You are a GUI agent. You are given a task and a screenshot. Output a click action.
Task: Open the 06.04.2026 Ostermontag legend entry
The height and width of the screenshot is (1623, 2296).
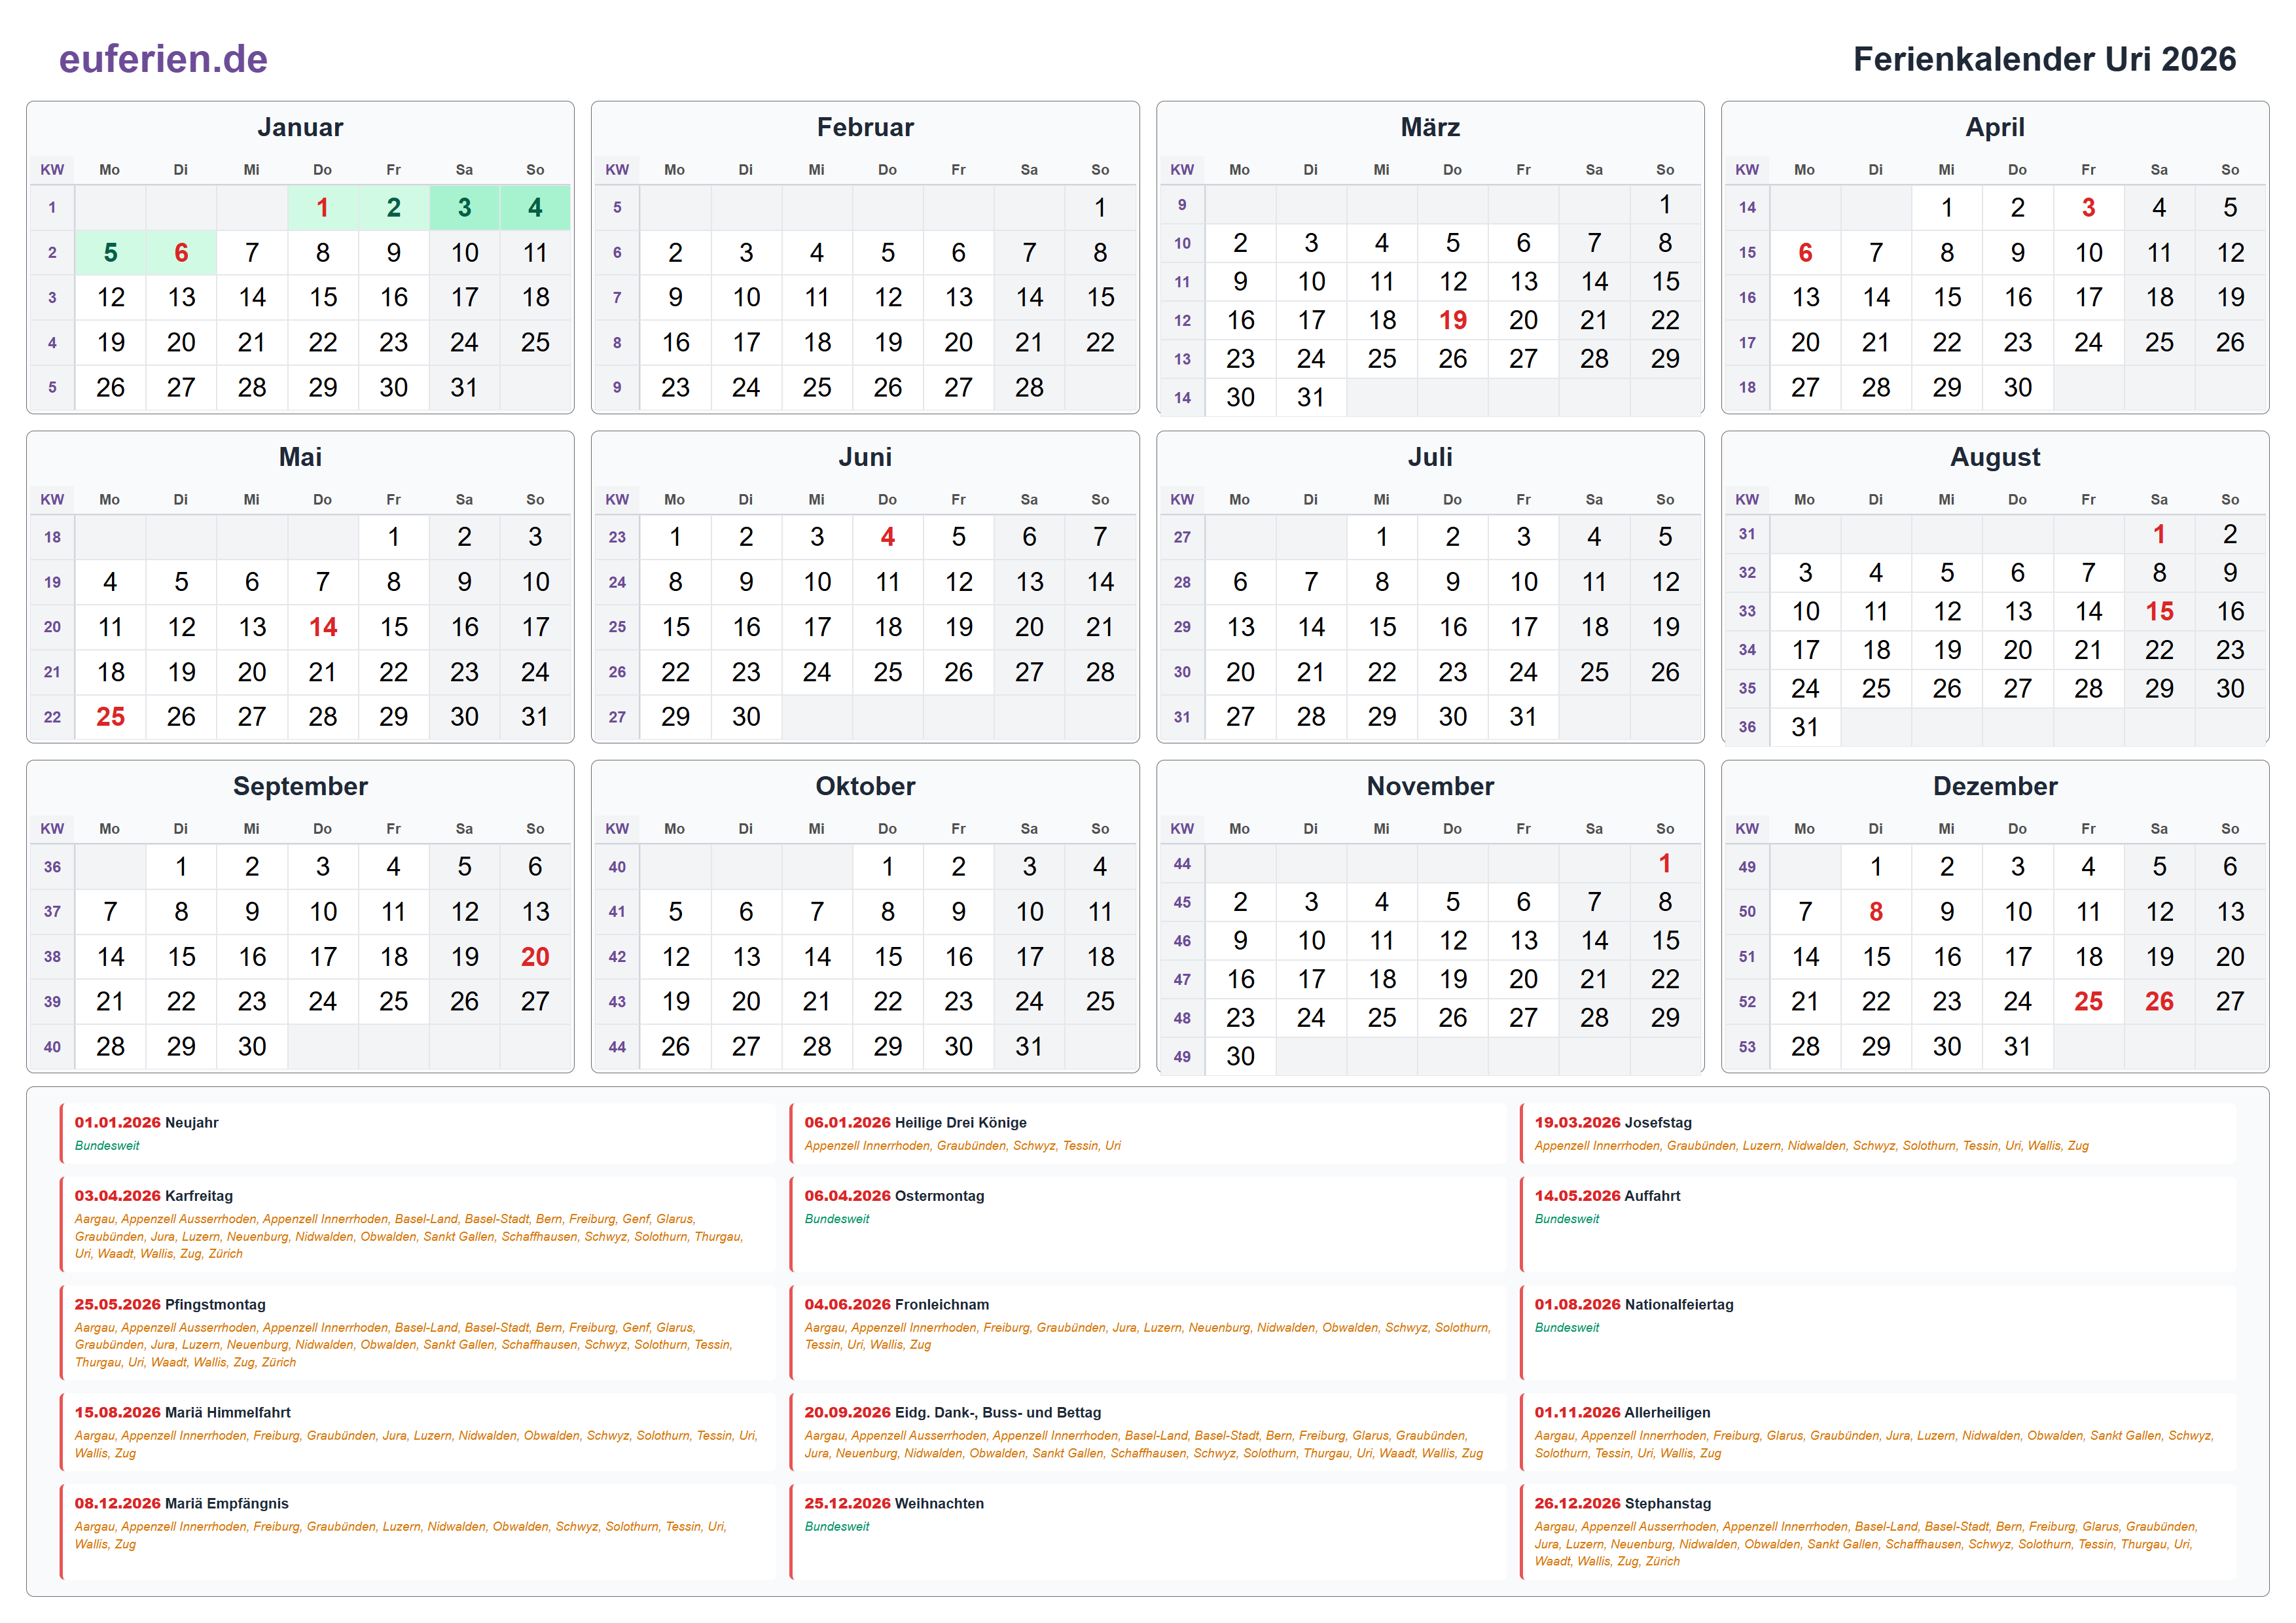pyautogui.click(x=1148, y=1224)
